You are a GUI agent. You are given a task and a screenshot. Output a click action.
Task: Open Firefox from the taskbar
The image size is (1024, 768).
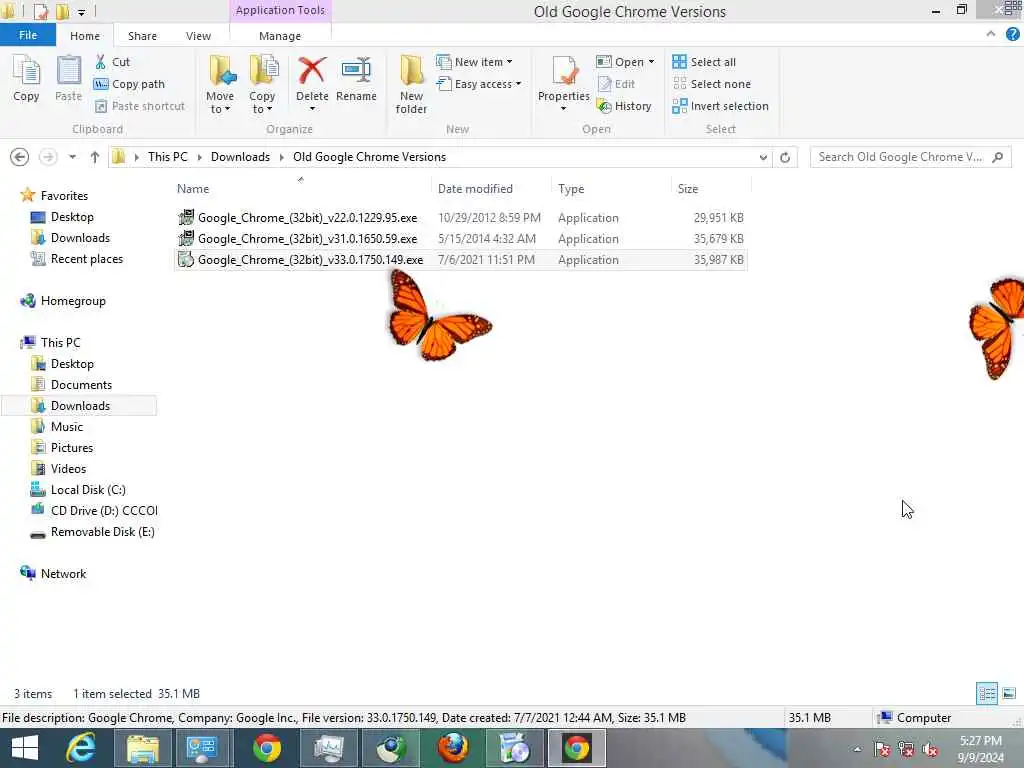pyautogui.click(x=453, y=748)
